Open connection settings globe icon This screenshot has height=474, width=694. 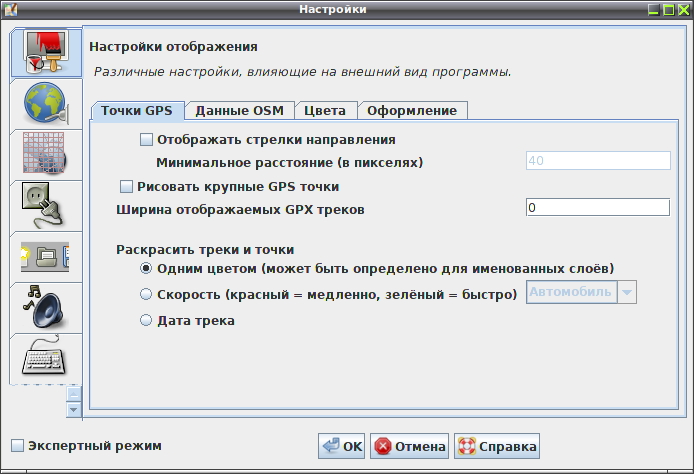point(46,104)
